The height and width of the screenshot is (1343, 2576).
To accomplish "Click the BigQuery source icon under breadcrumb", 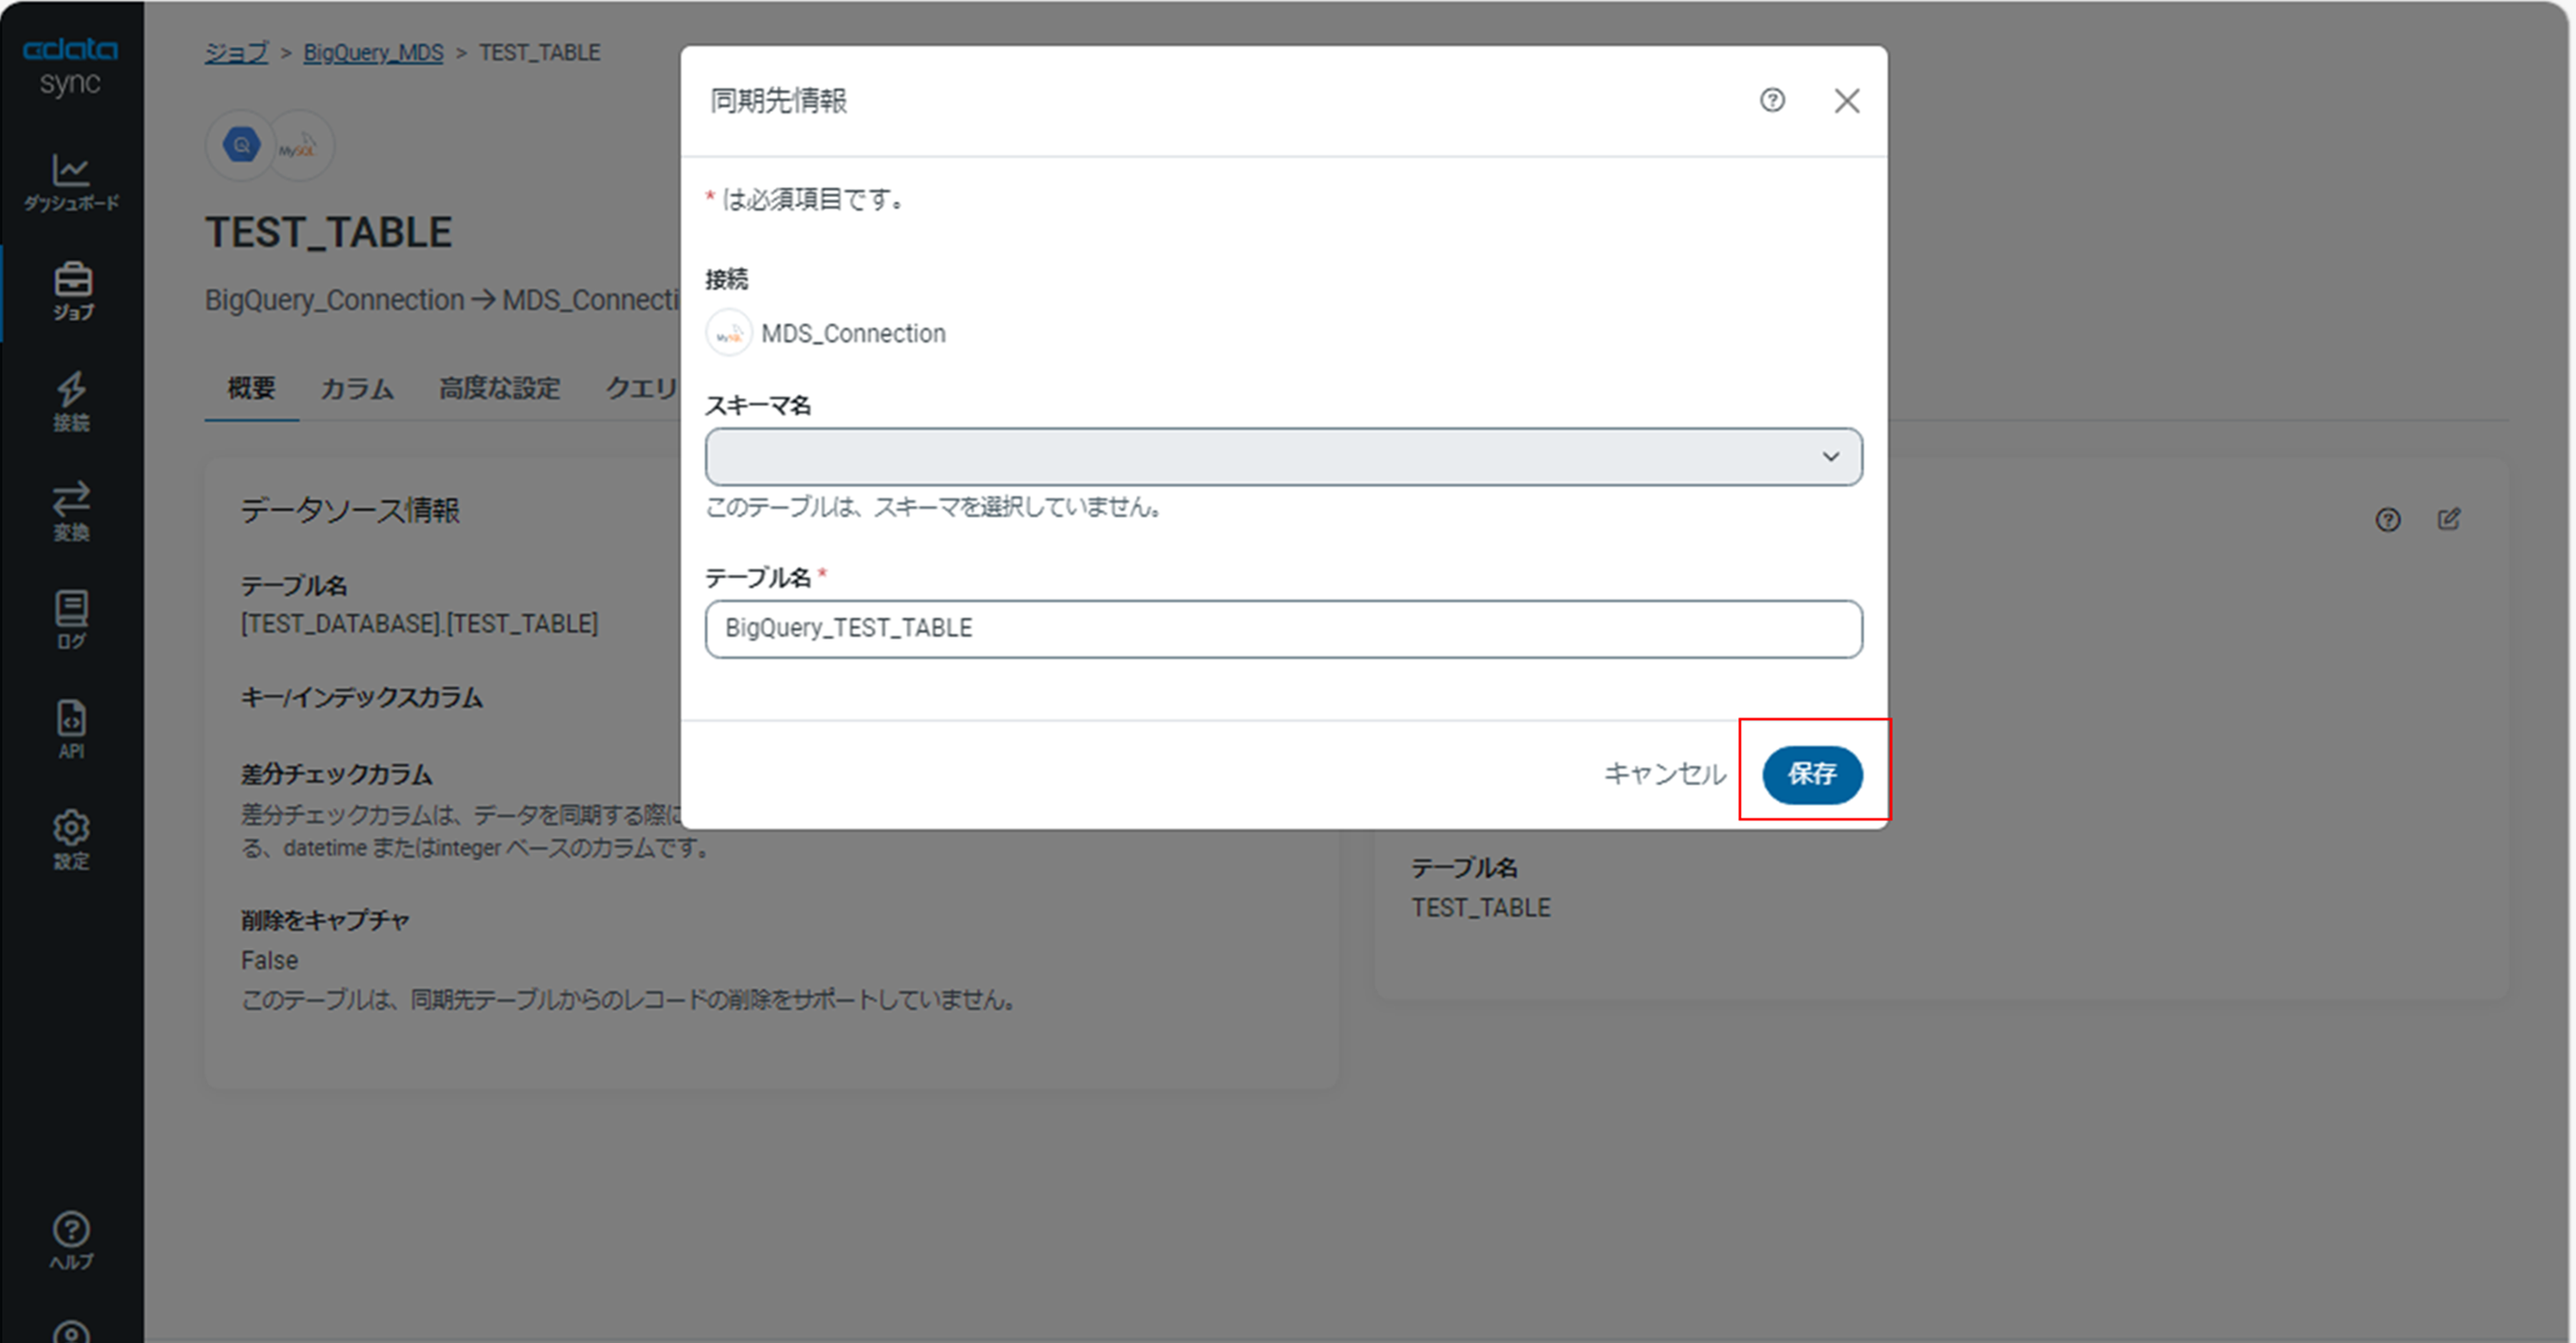I will coord(241,146).
